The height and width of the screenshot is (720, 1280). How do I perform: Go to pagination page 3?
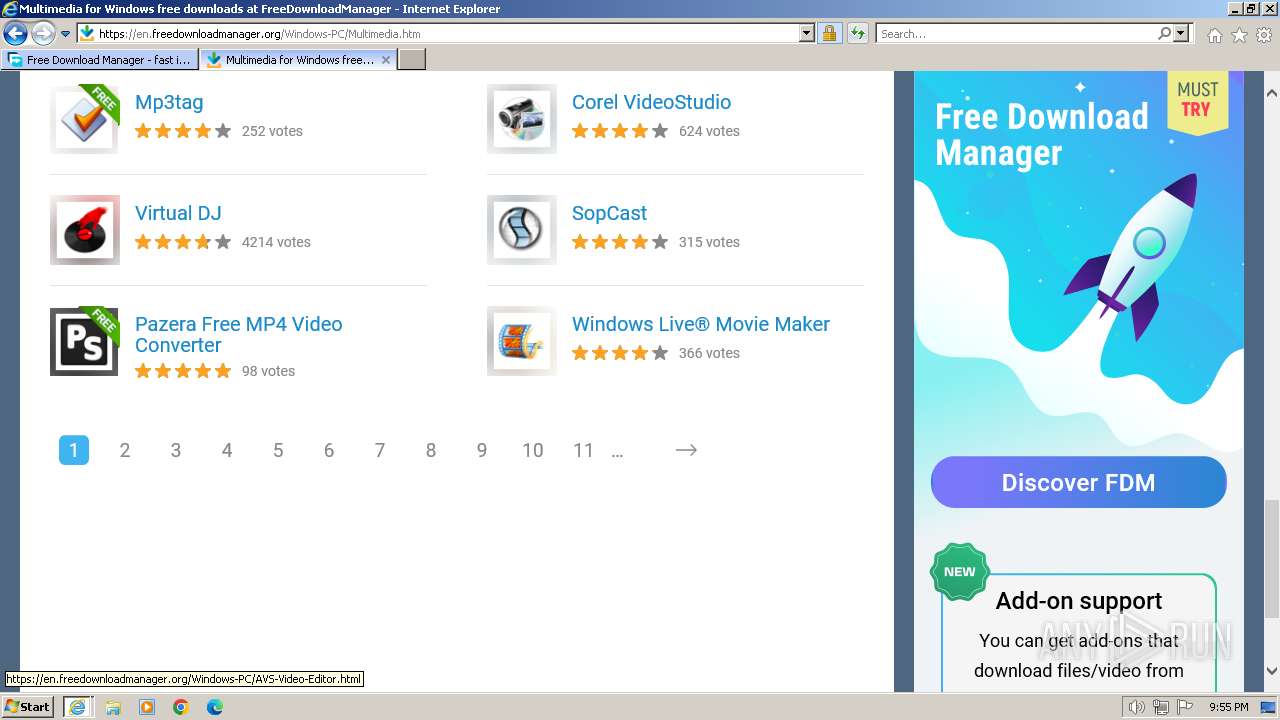pyautogui.click(x=176, y=450)
